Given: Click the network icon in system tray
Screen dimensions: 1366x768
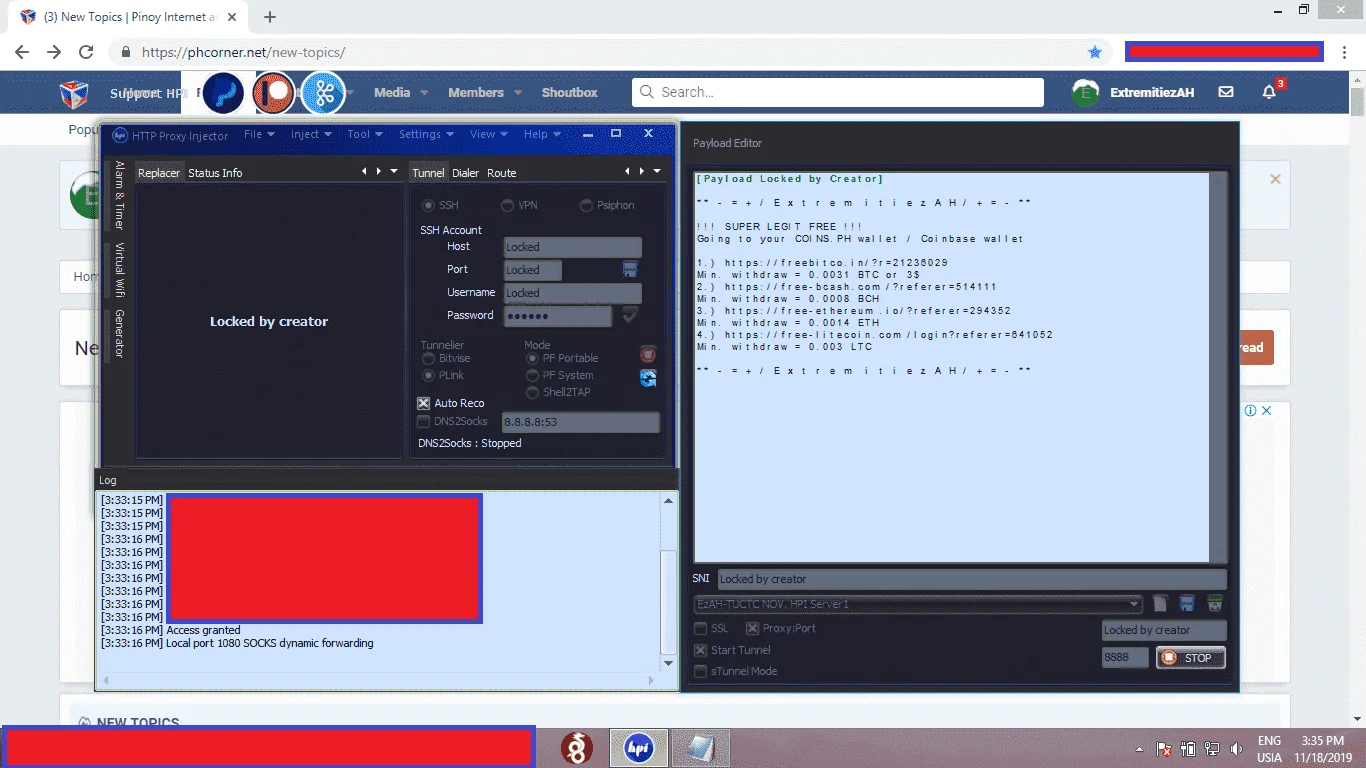Looking at the screenshot, I should pos(1212,748).
